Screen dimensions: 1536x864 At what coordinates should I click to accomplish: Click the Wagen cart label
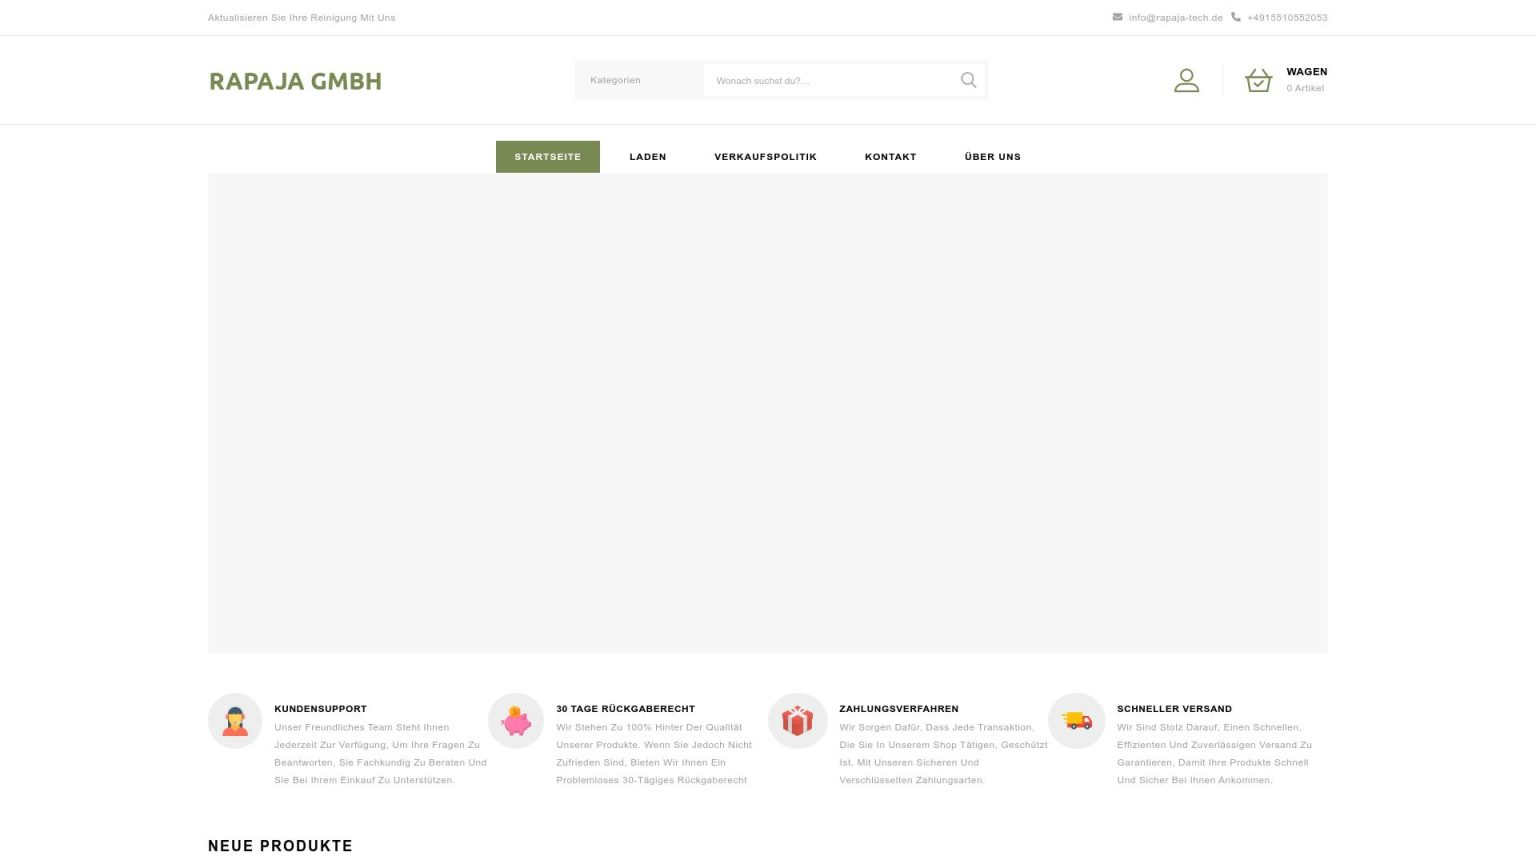[1306, 72]
